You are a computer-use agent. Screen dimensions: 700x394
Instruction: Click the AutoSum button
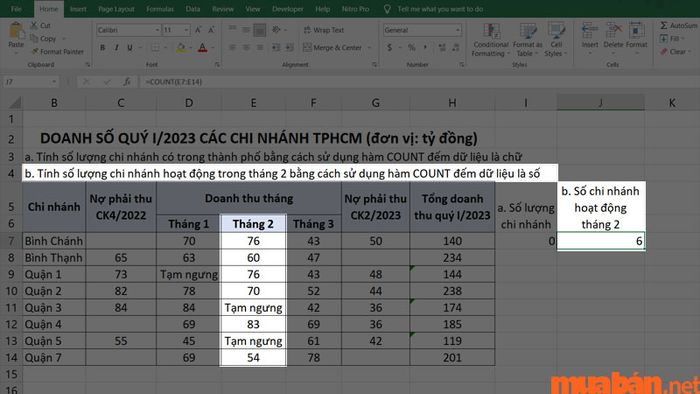point(679,25)
